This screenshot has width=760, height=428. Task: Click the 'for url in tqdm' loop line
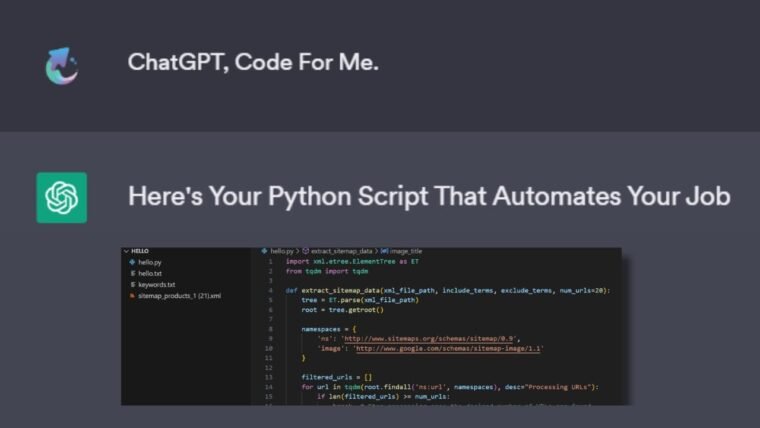click(x=450, y=387)
